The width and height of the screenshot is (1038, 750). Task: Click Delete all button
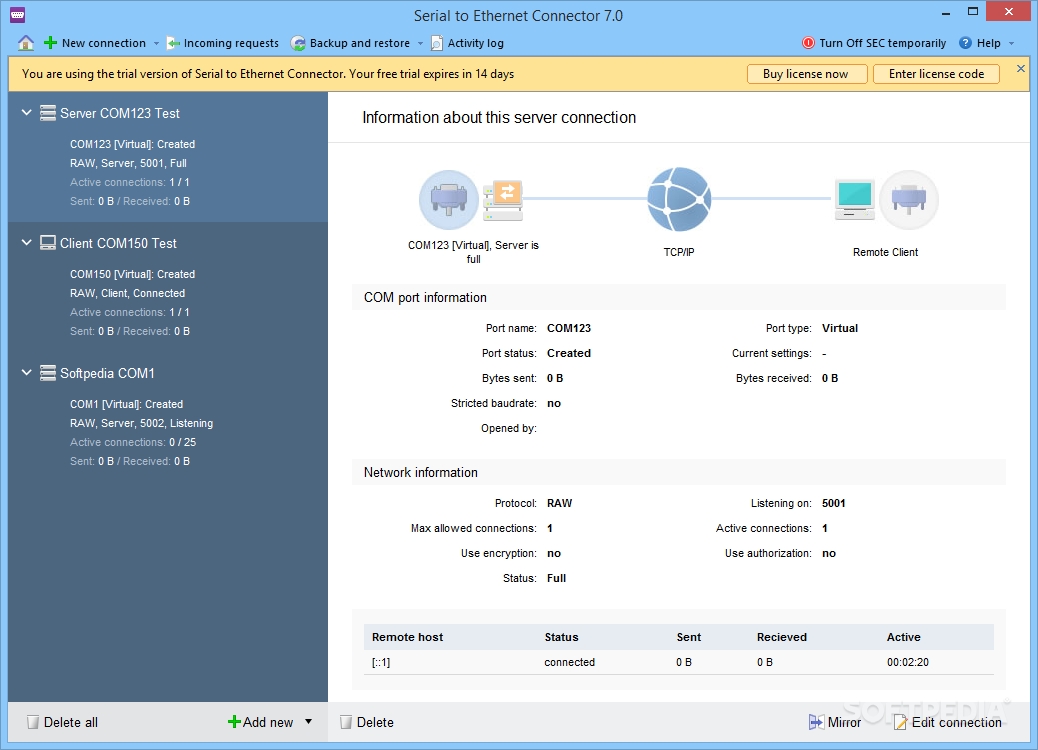(62, 722)
